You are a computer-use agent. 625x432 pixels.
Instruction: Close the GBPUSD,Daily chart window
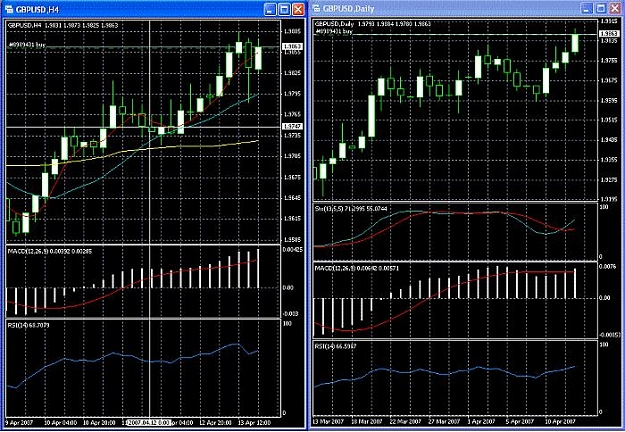[x=615, y=8]
